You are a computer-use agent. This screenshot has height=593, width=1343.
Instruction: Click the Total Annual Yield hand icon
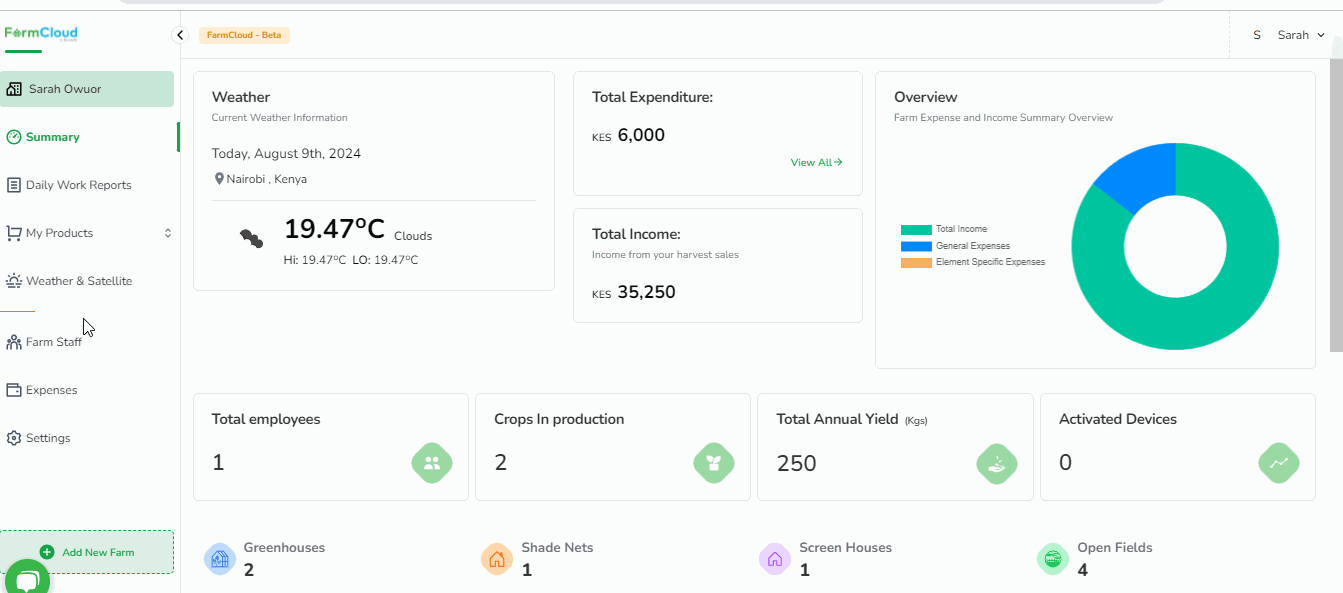(x=997, y=463)
